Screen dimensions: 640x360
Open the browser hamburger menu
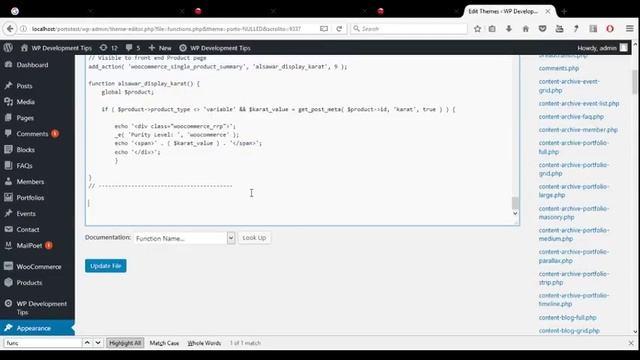coord(630,29)
